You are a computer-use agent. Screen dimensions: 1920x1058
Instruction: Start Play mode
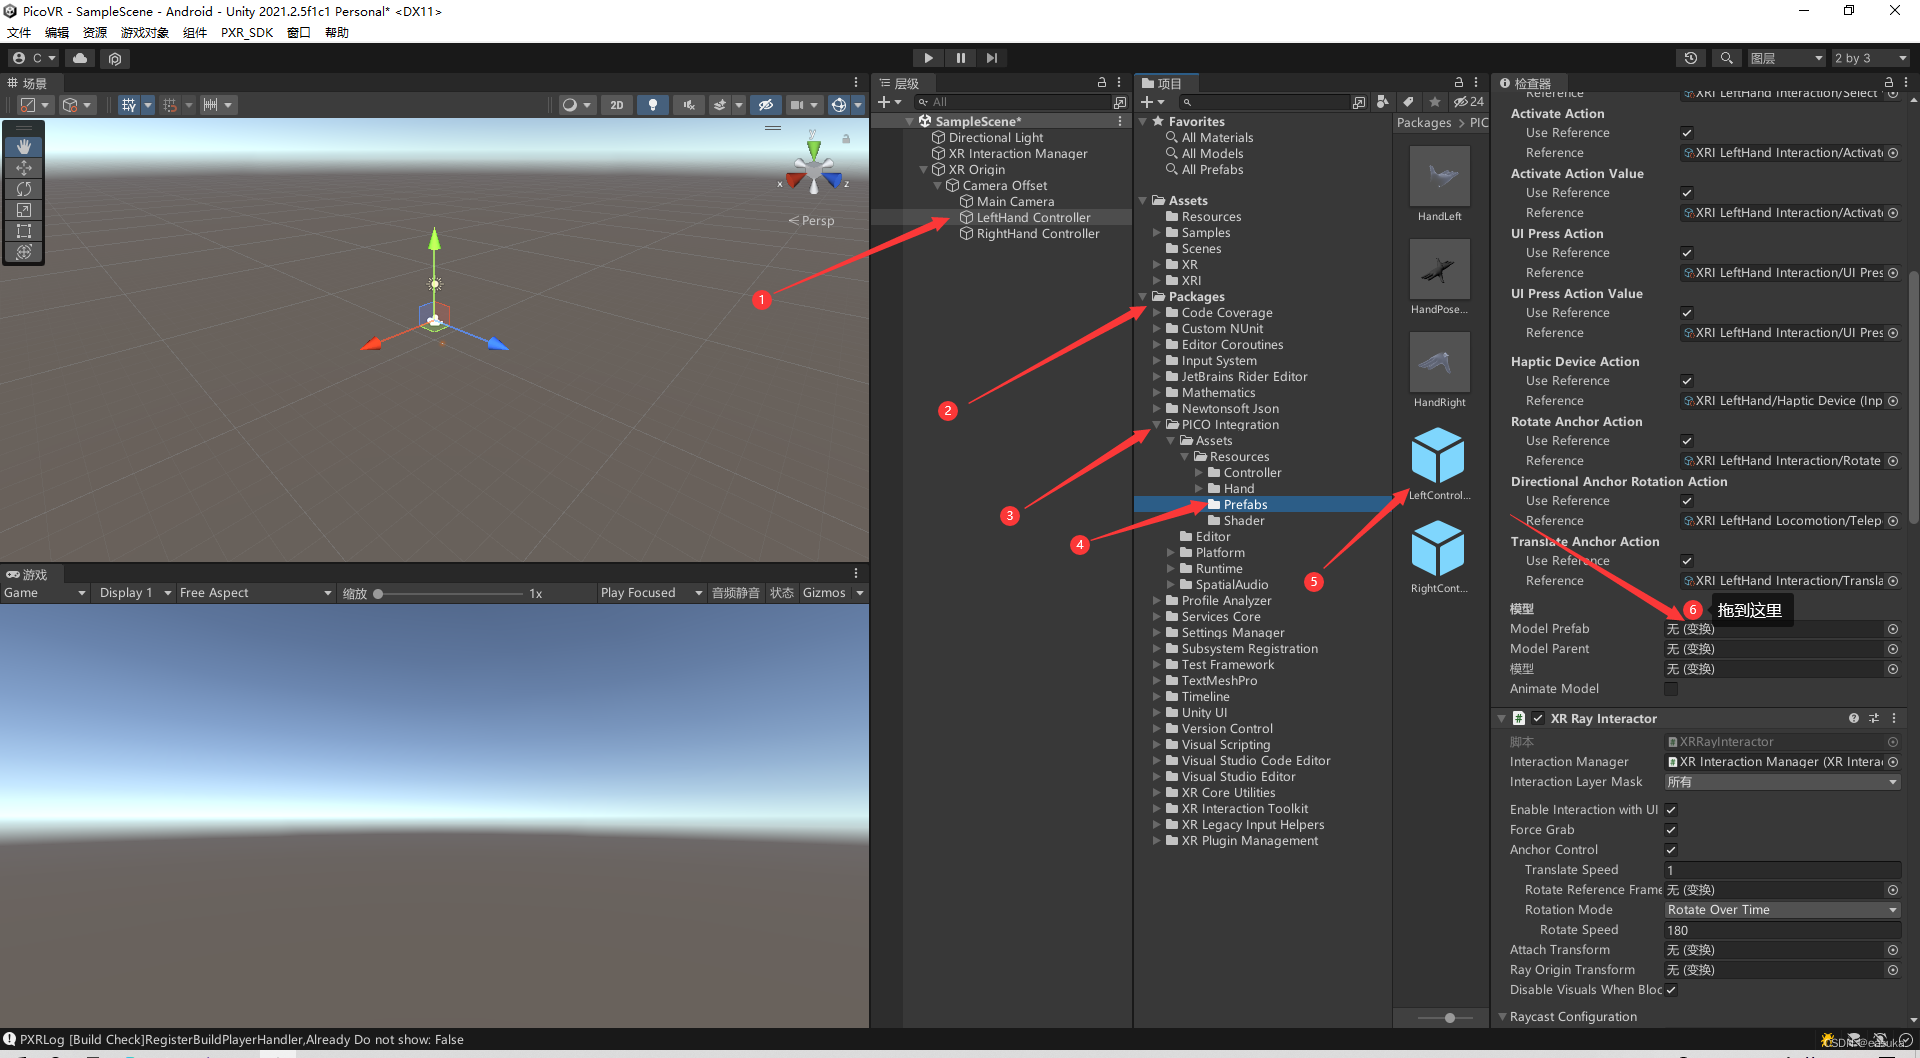(928, 58)
